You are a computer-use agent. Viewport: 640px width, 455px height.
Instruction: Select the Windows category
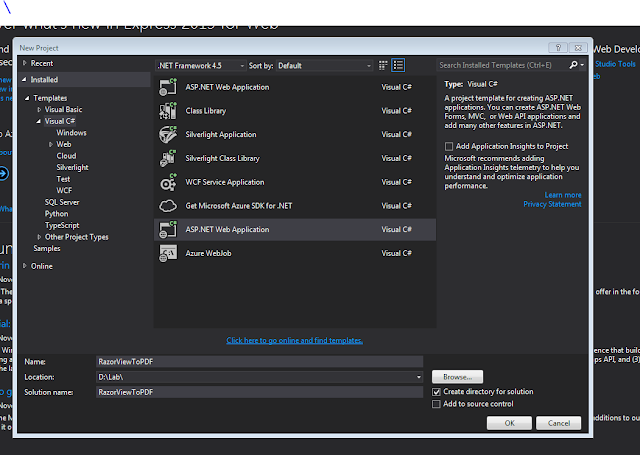click(71, 133)
